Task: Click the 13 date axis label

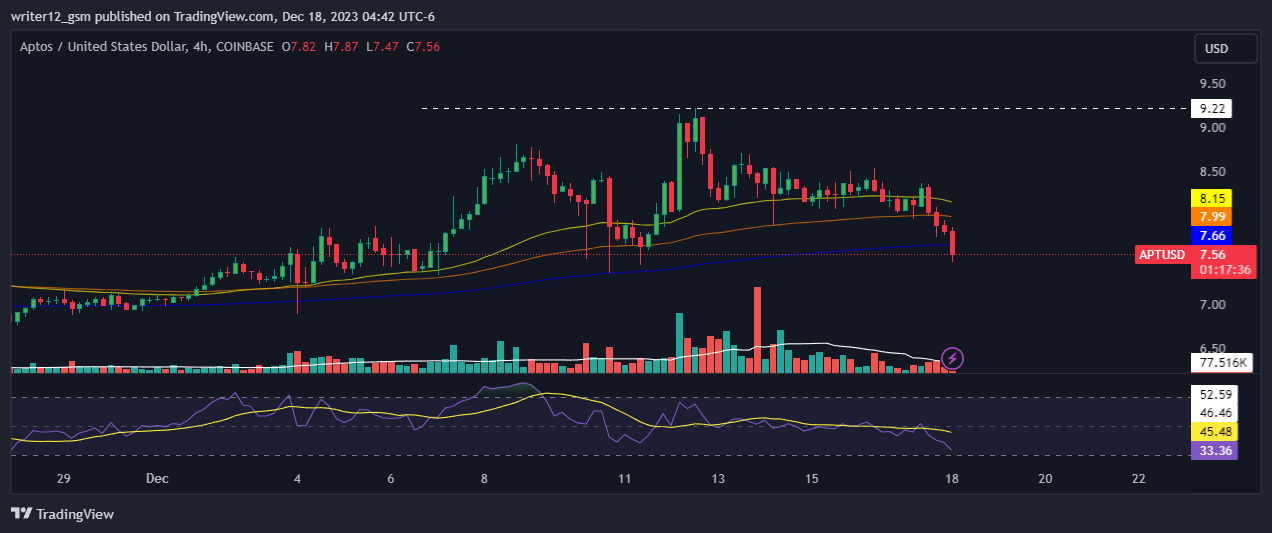Action: click(718, 479)
